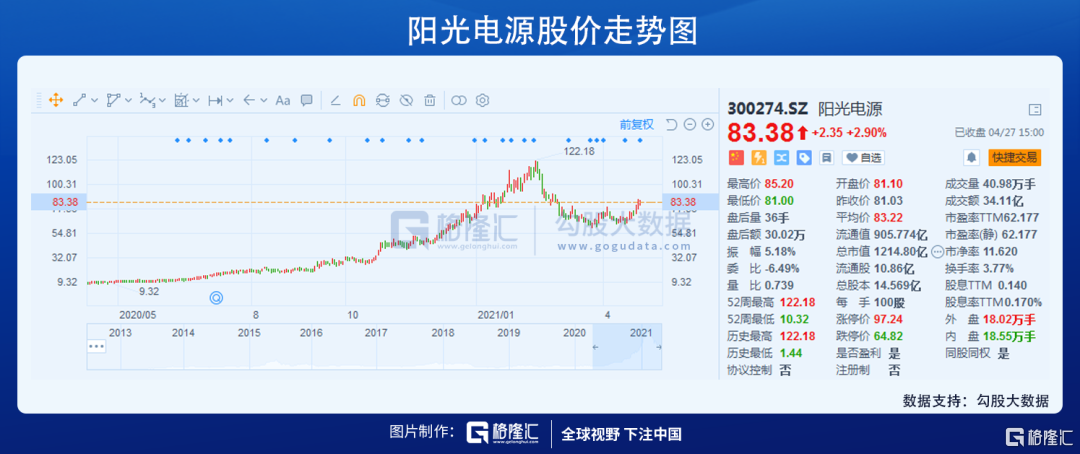This screenshot has width=1080, height=454.
Task: Click the 9.32 low price label under chart
Action: 149,291
